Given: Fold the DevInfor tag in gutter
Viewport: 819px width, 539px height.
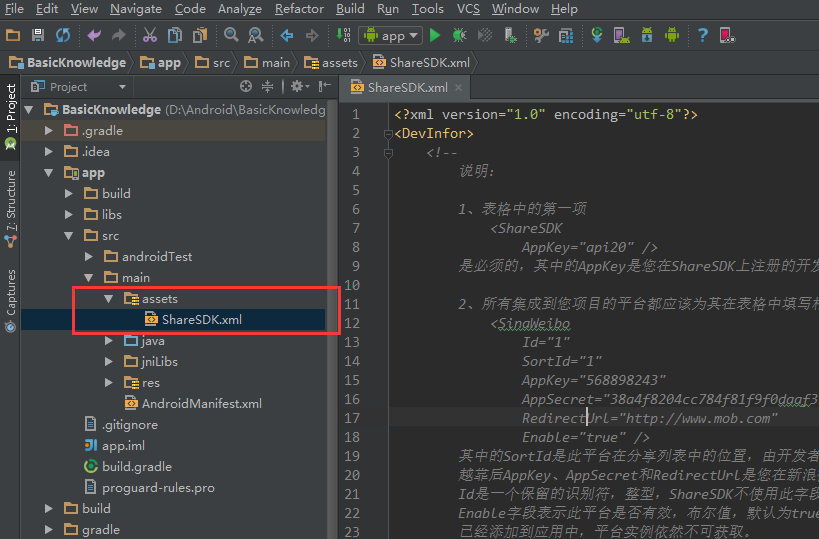Looking at the screenshot, I should tap(388, 134).
